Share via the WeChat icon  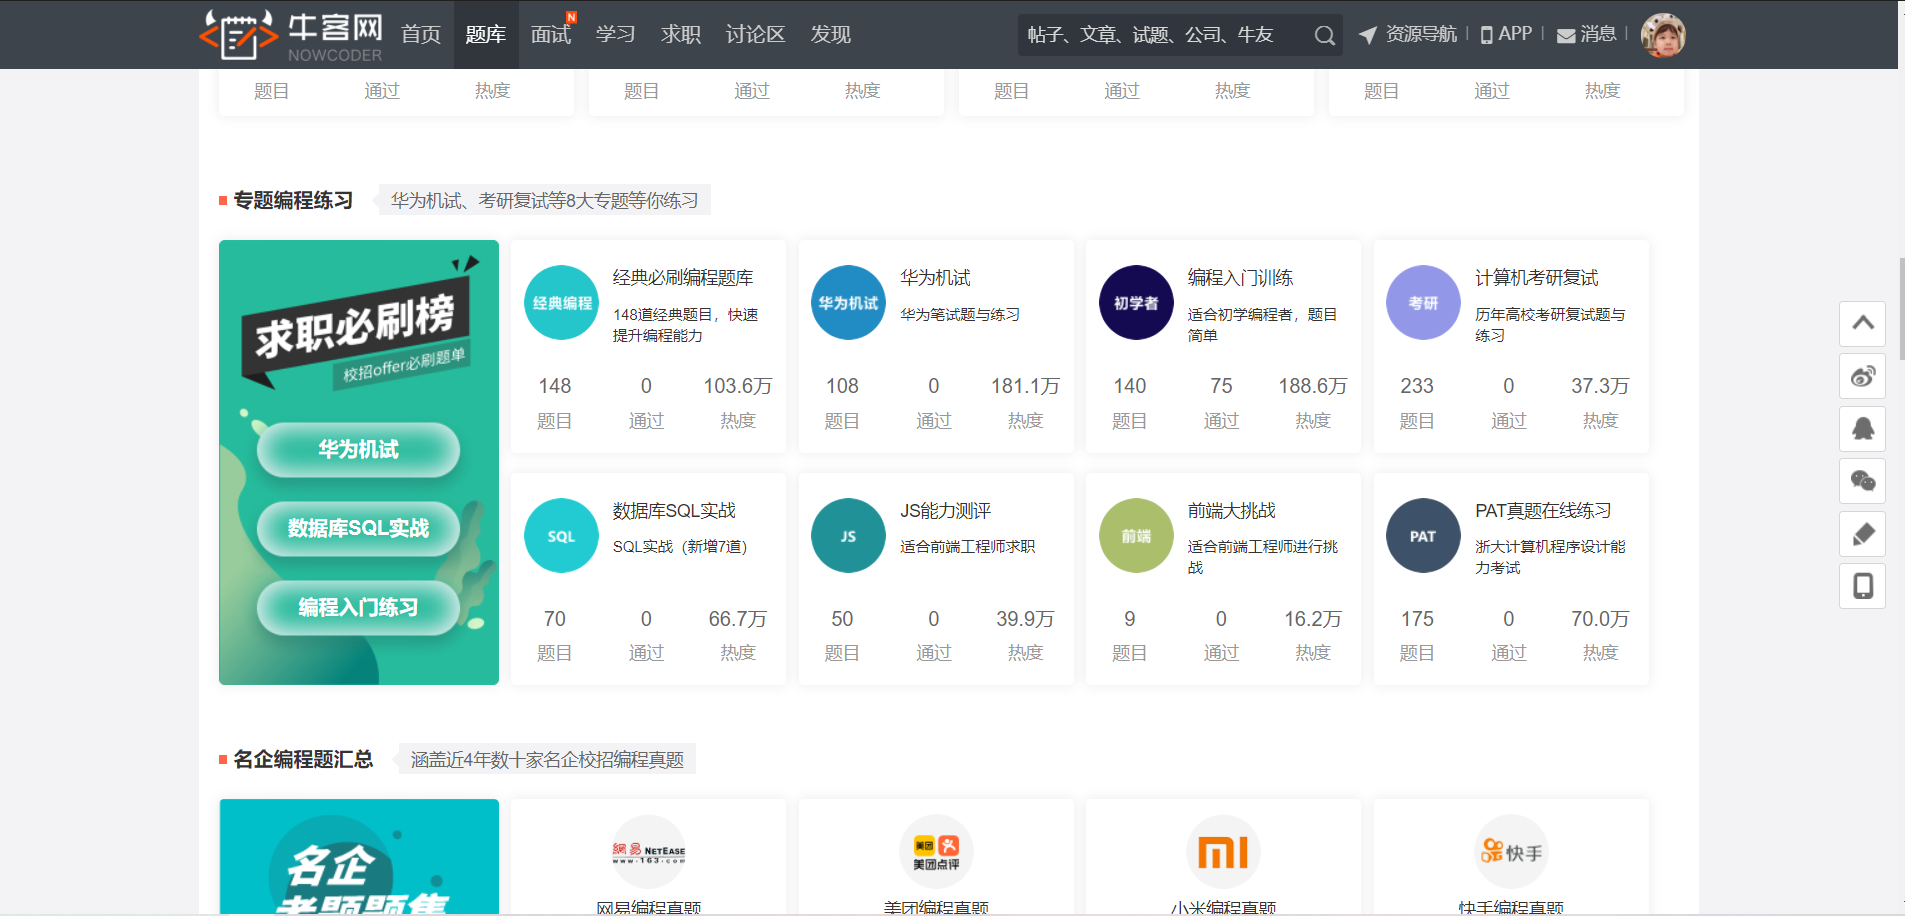click(x=1862, y=481)
